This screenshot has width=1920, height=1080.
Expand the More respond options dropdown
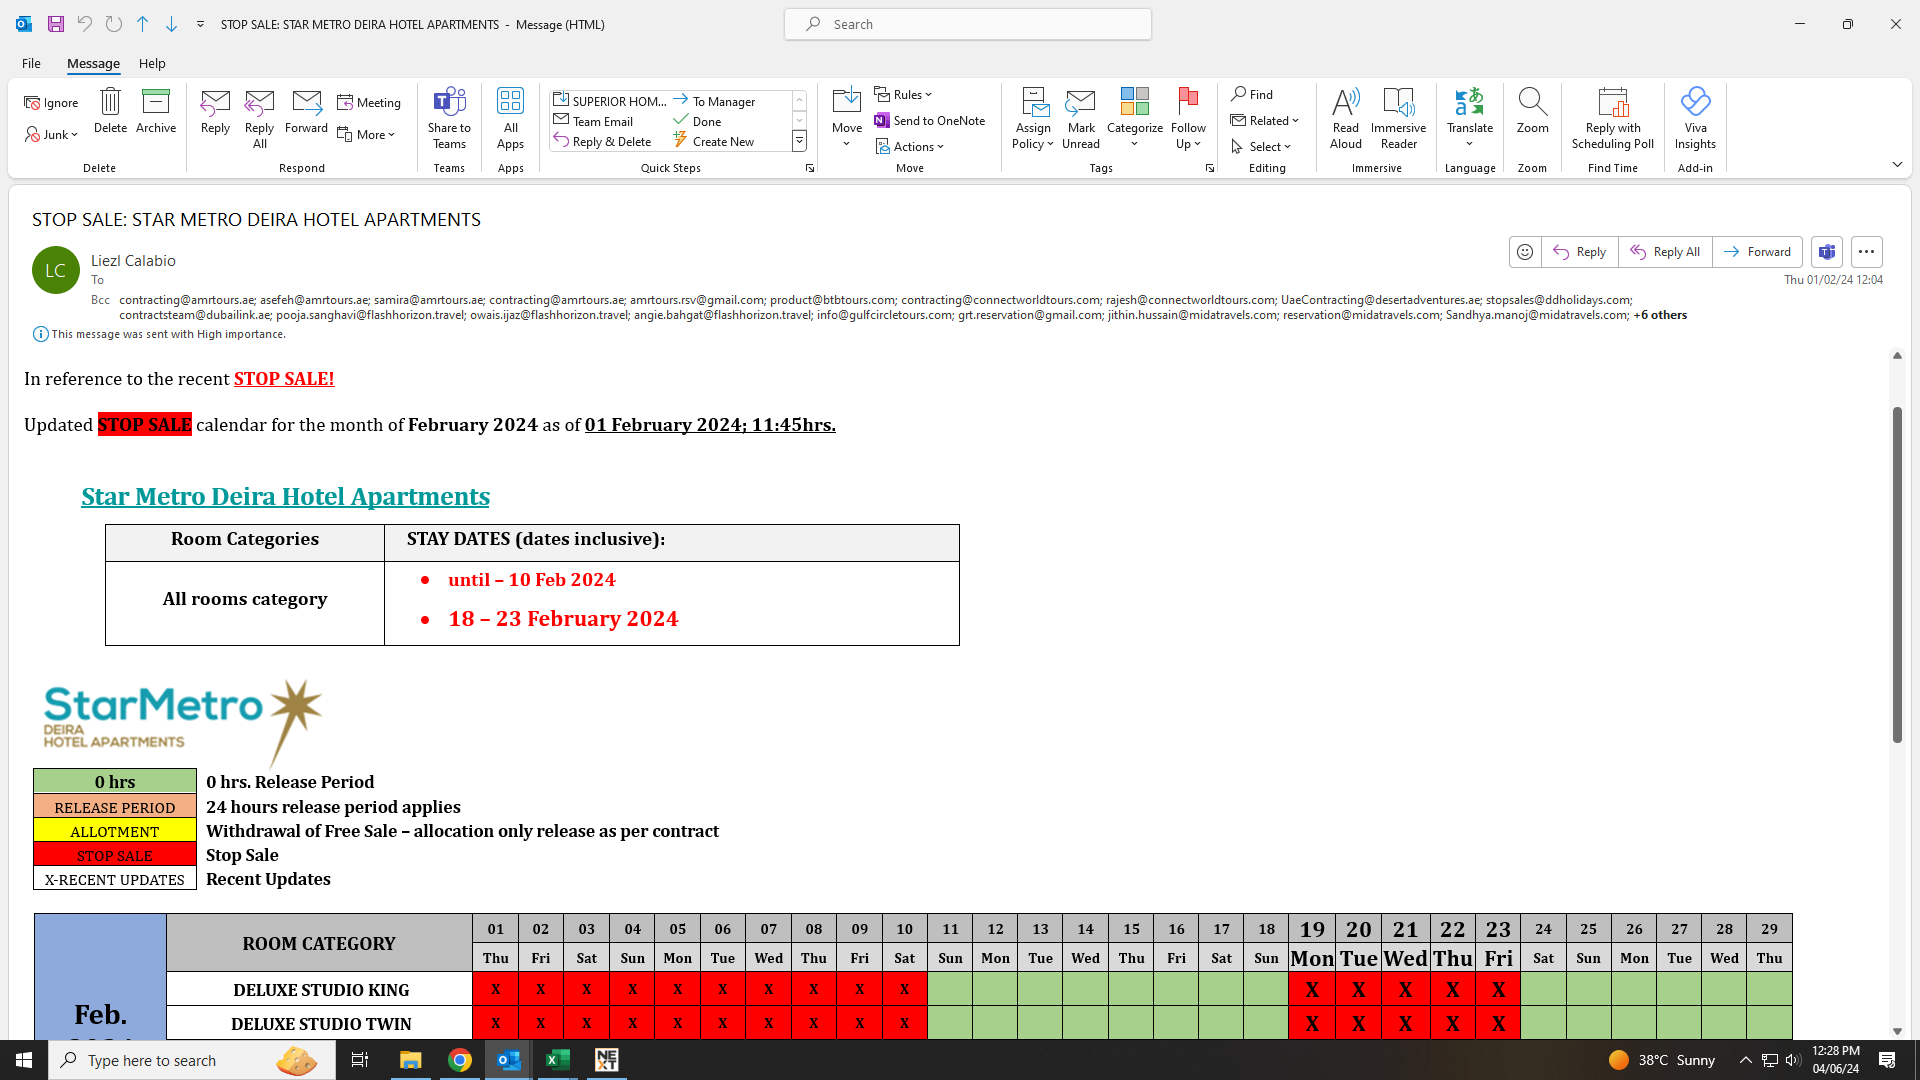click(366, 134)
